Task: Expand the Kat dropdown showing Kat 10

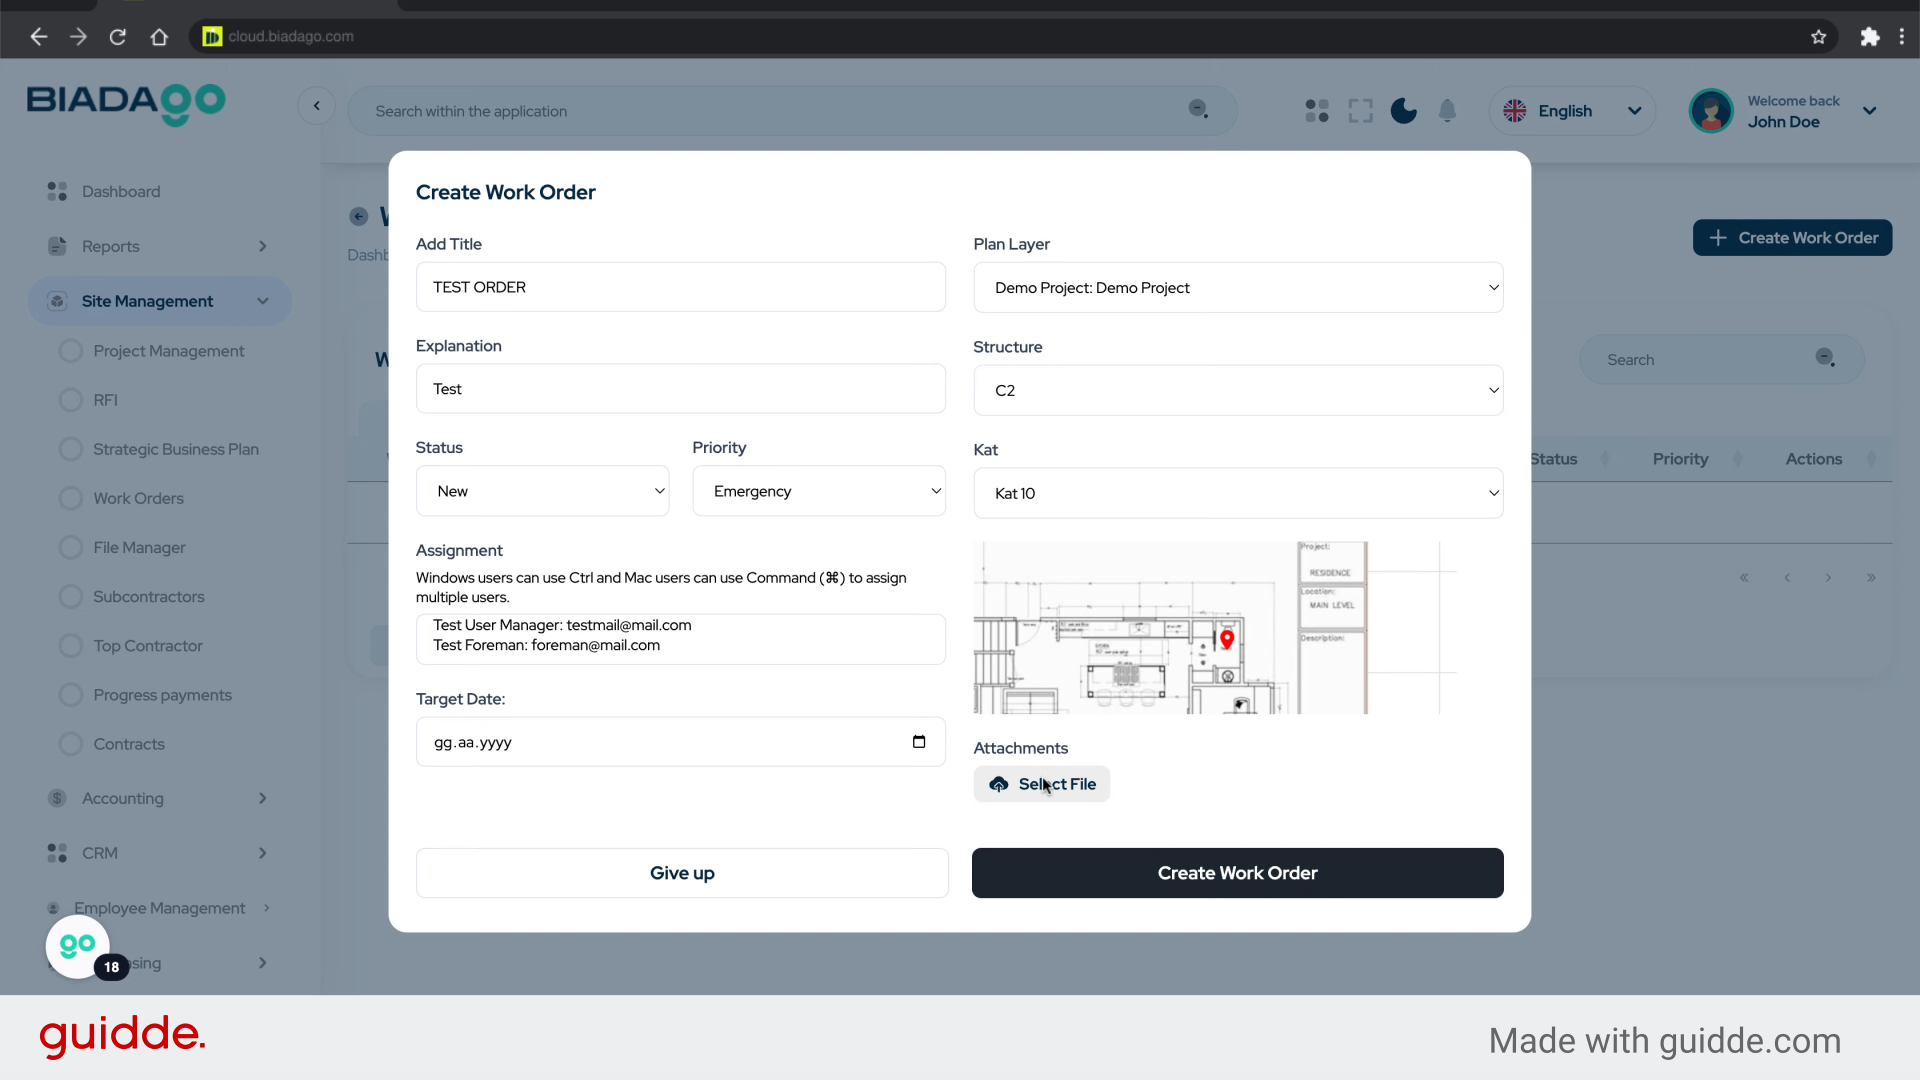Action: (1238, 493)
